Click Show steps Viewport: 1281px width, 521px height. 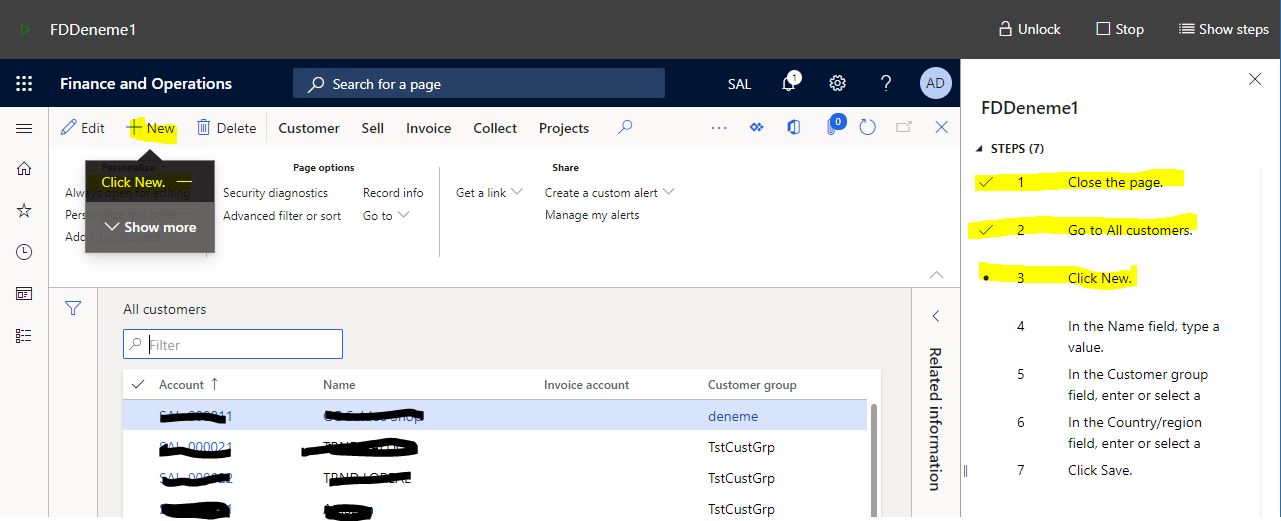(1223, 29)
